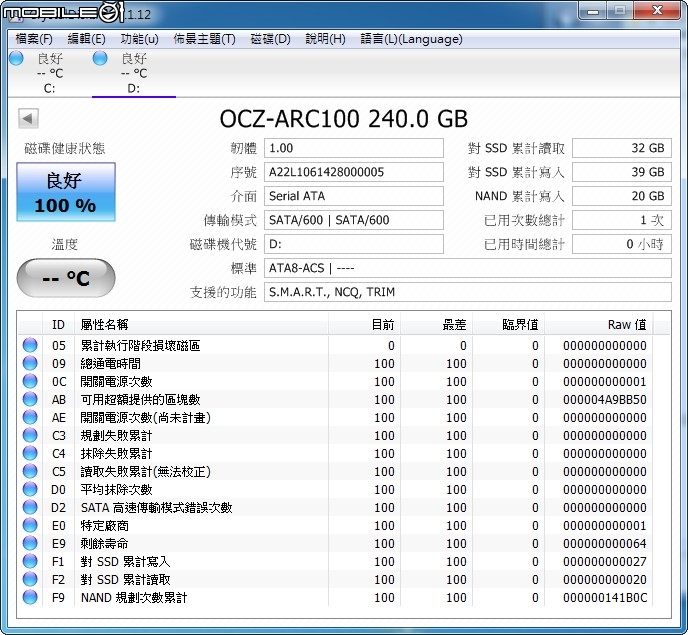This screenshot has width=688, height=635.
Task: Click the Raw 值 column header
Action: (x=598, y=325)
